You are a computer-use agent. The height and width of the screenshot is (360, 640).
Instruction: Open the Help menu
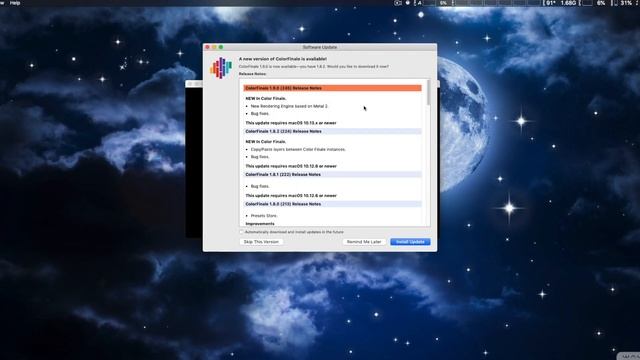click(15, 3)
